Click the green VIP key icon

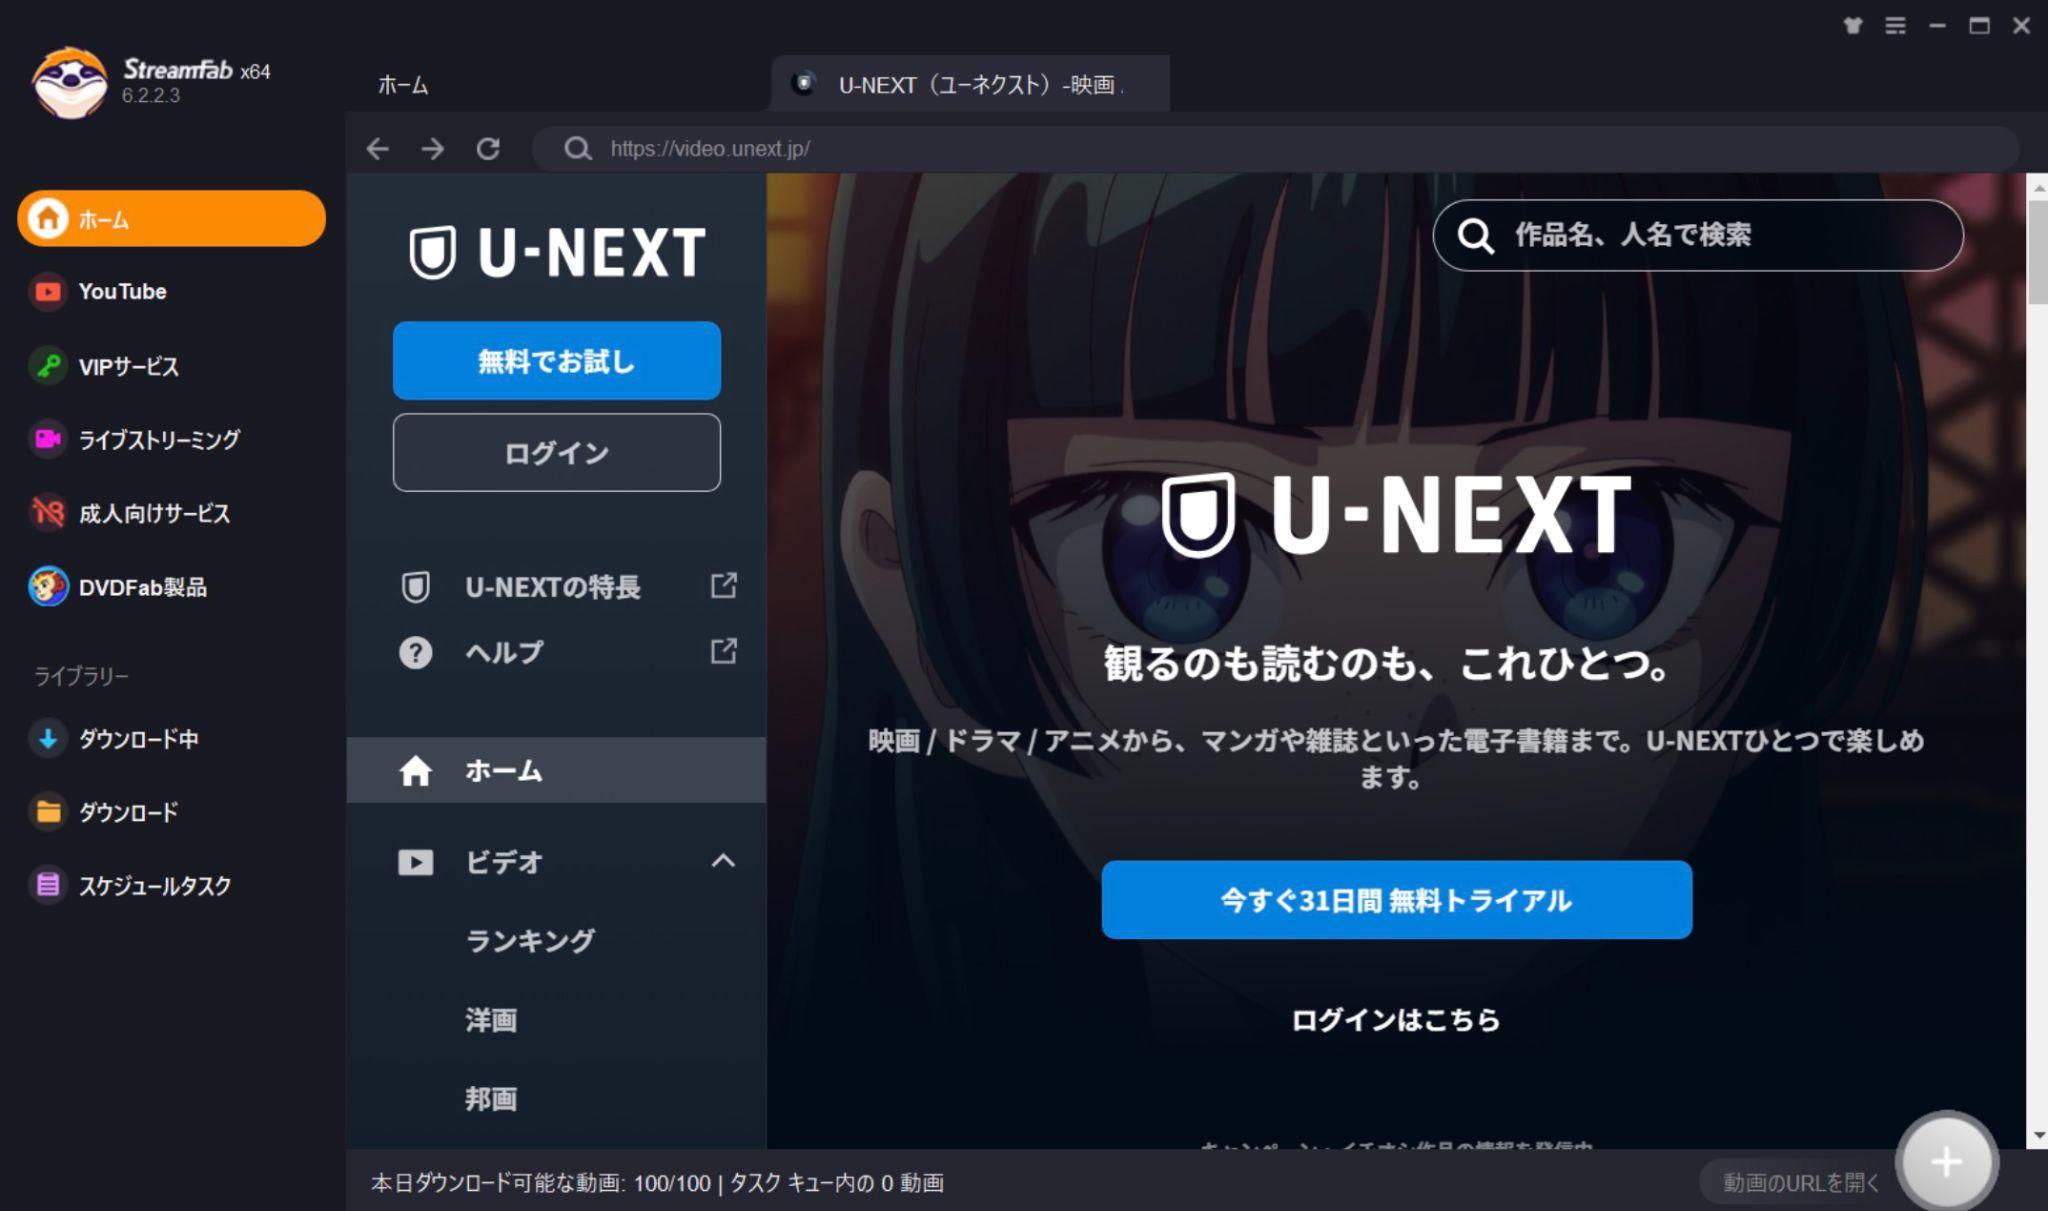47,366
